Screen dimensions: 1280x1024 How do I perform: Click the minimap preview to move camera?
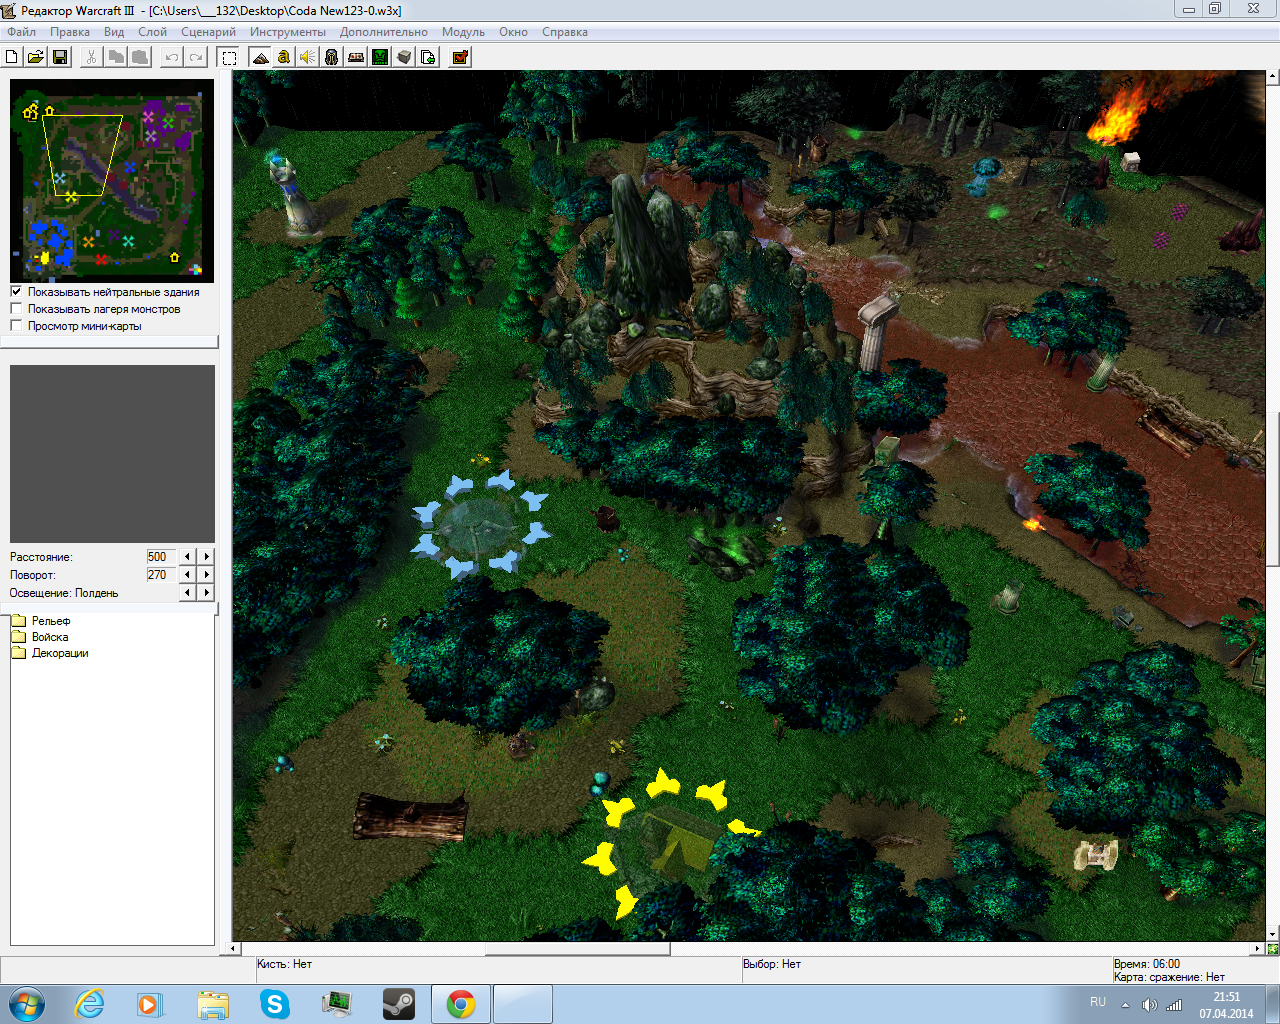(x=112, y=181)
